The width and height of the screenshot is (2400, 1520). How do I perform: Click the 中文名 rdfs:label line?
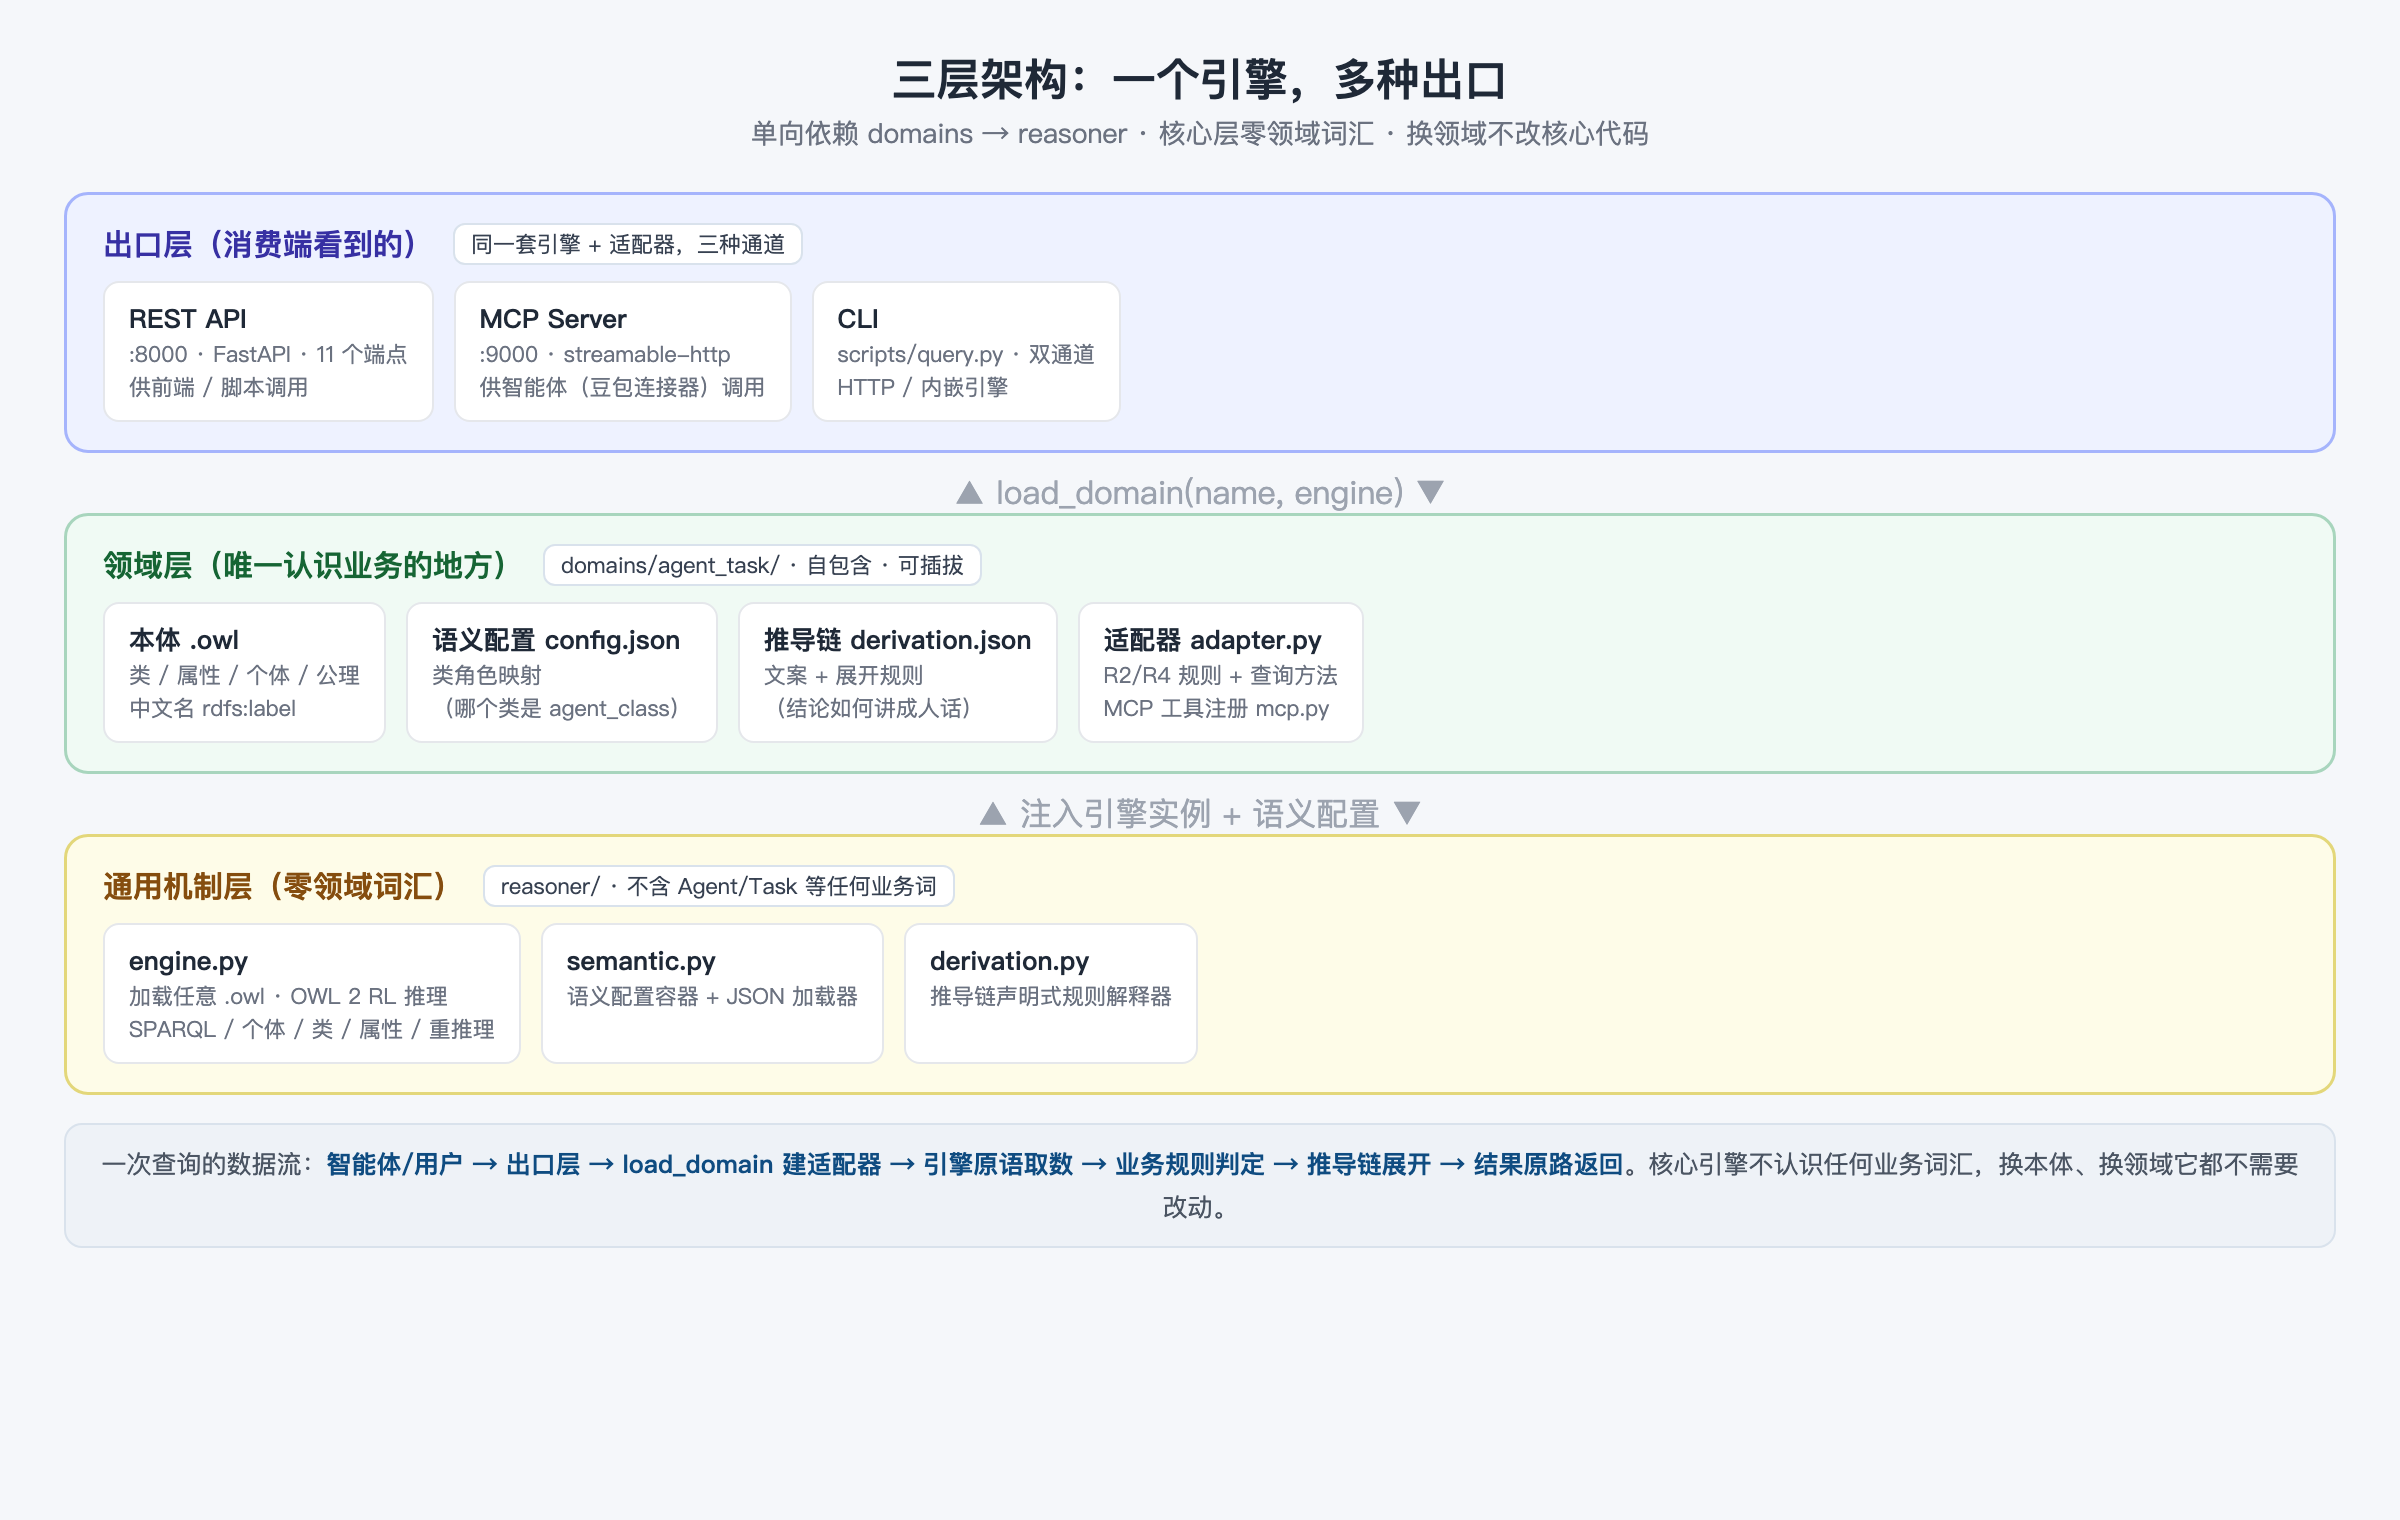(213, 708)
